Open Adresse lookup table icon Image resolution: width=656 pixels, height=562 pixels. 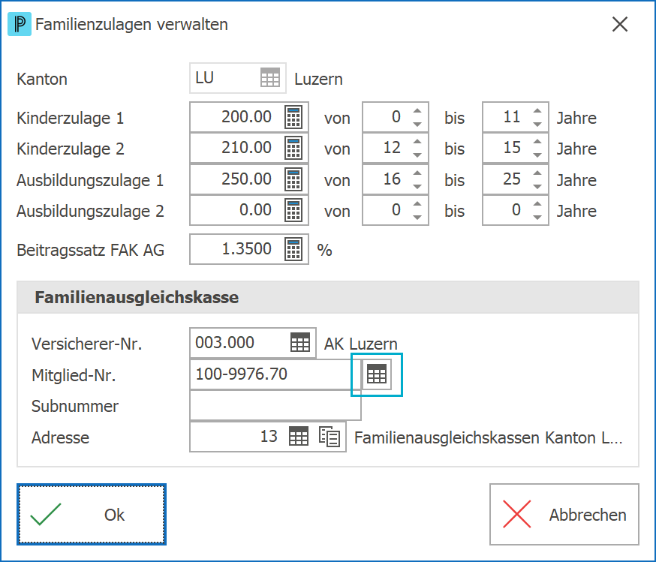(299, 436)
